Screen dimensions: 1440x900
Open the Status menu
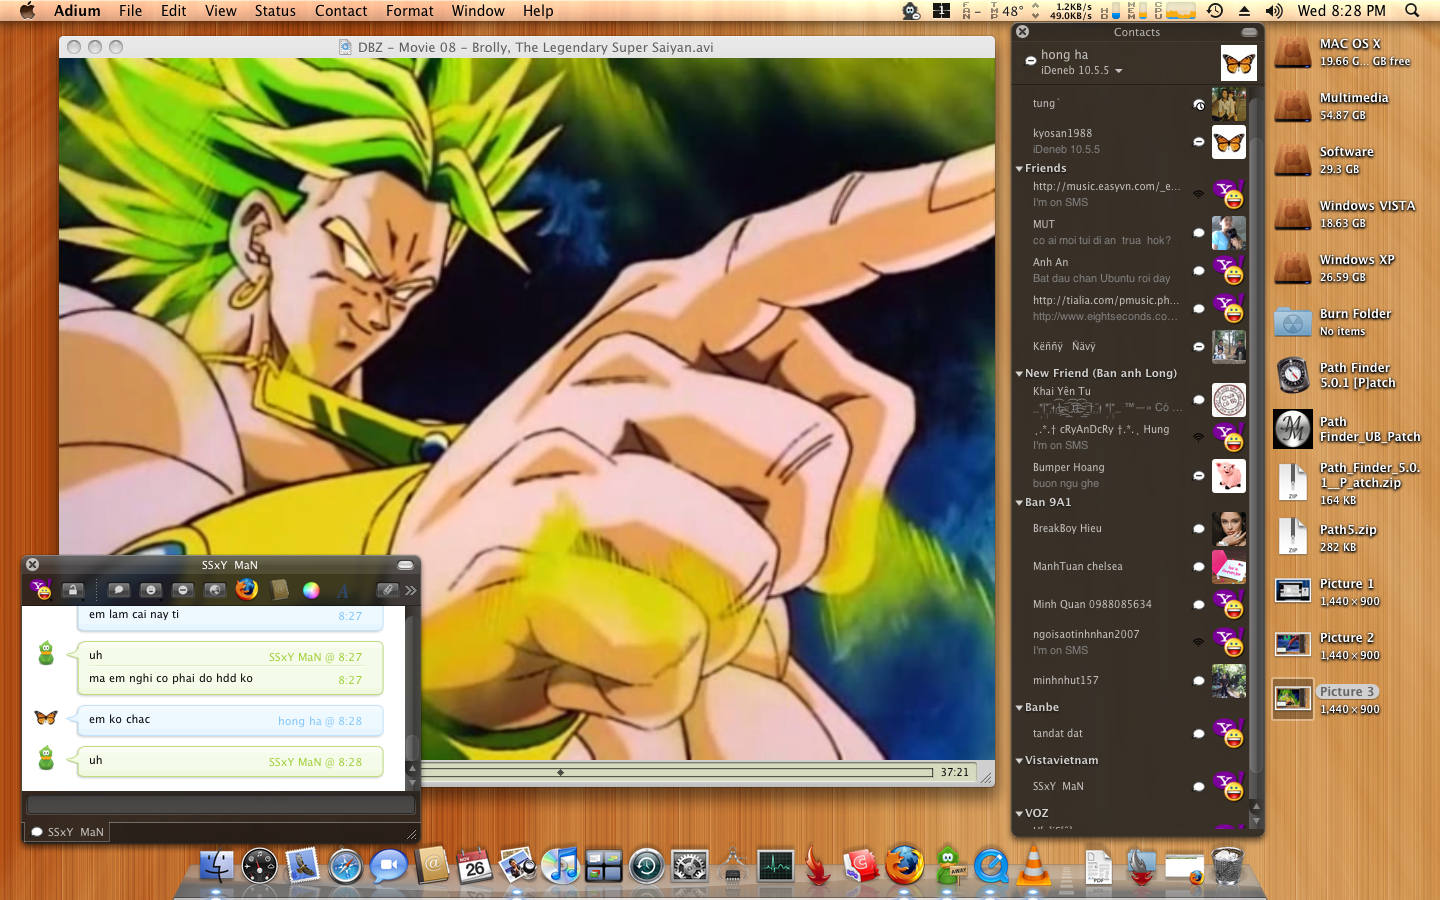coord(275,11)
